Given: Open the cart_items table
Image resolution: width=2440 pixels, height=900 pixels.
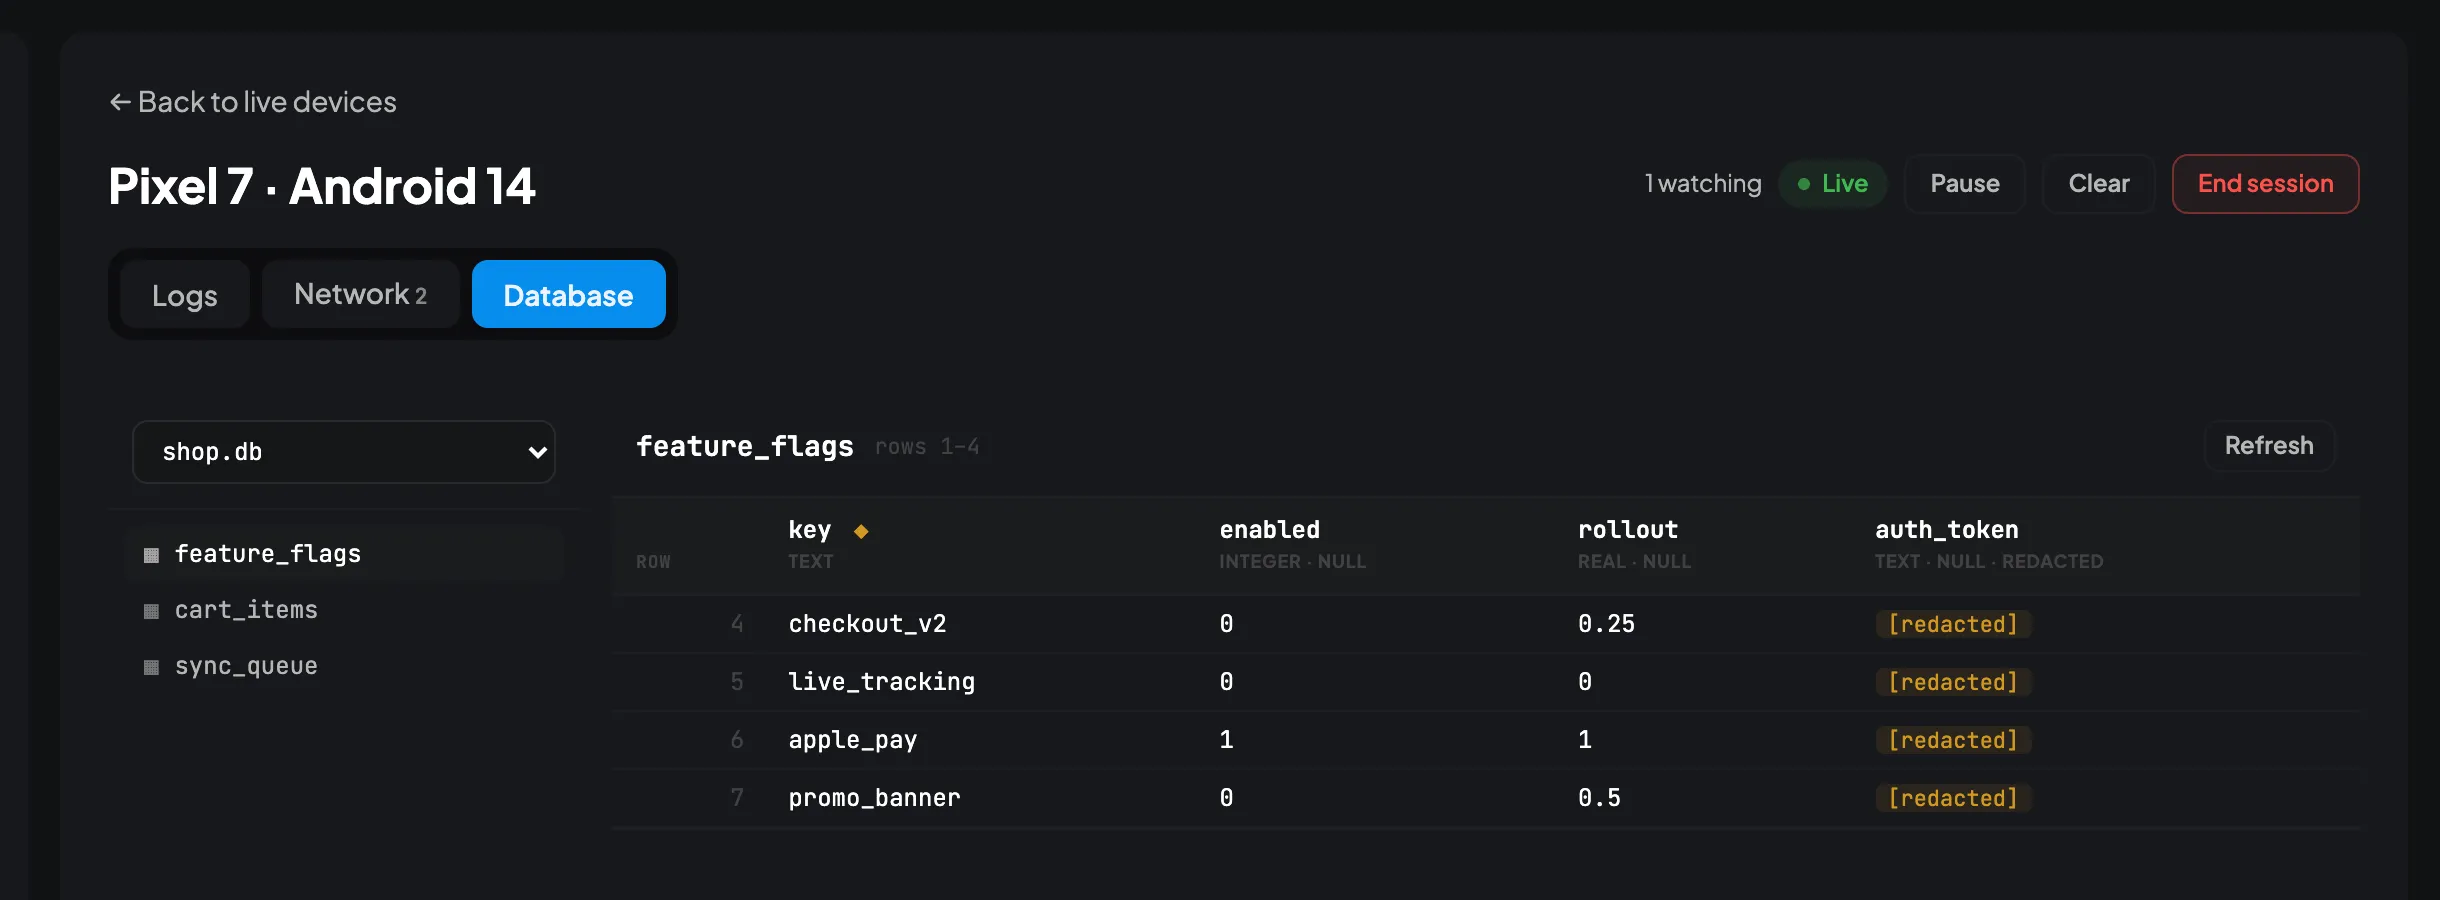Looking at the screenshot, I should 346,610.
